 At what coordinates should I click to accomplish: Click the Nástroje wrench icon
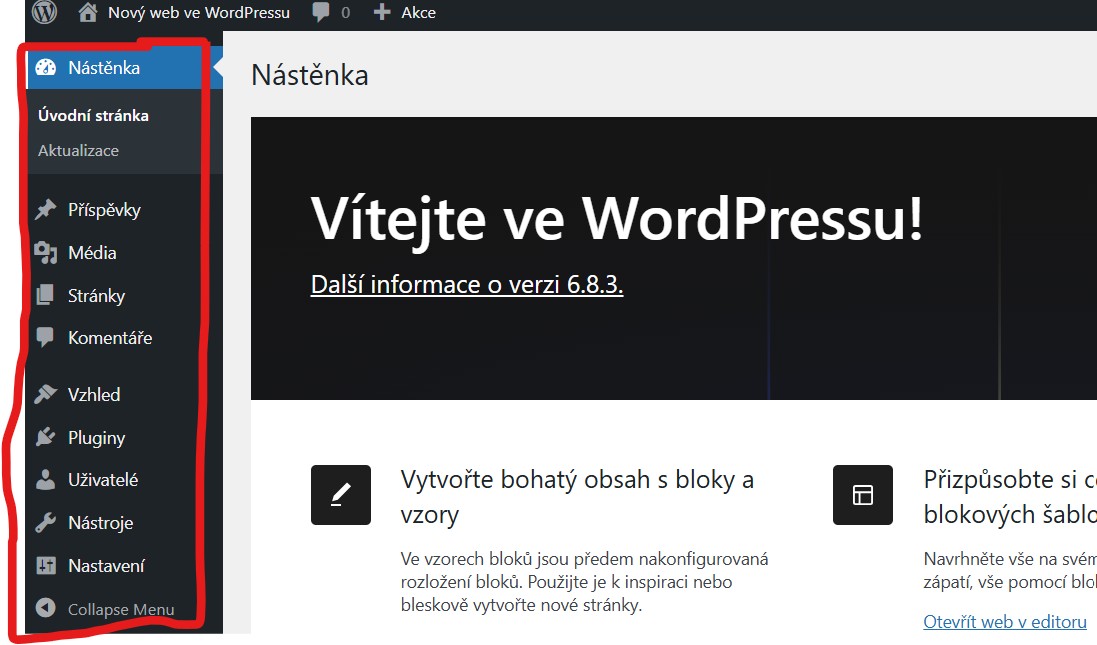[x=46, y=523]
